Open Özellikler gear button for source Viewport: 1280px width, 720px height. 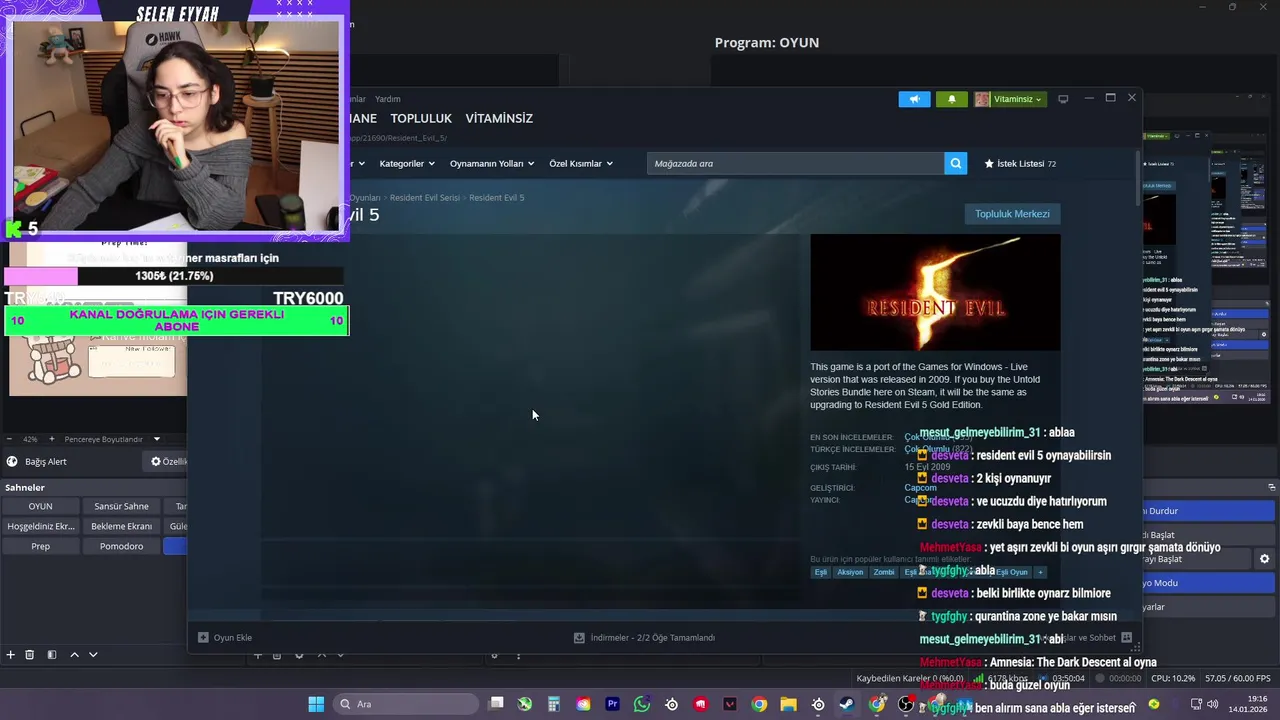pos(167,461)
